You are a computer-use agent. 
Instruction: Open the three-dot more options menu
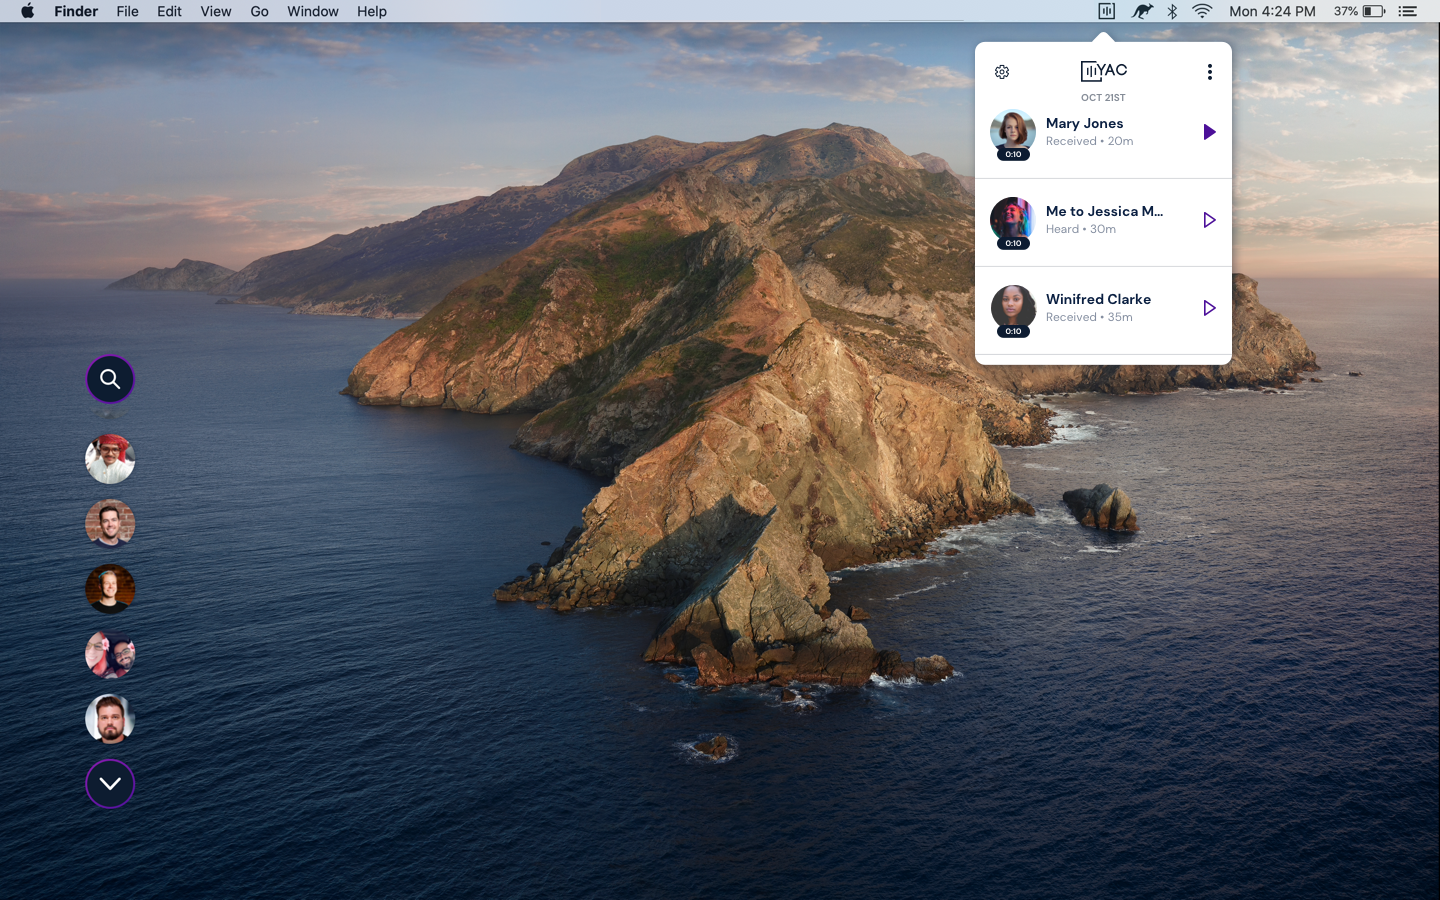pos(1209,72)
